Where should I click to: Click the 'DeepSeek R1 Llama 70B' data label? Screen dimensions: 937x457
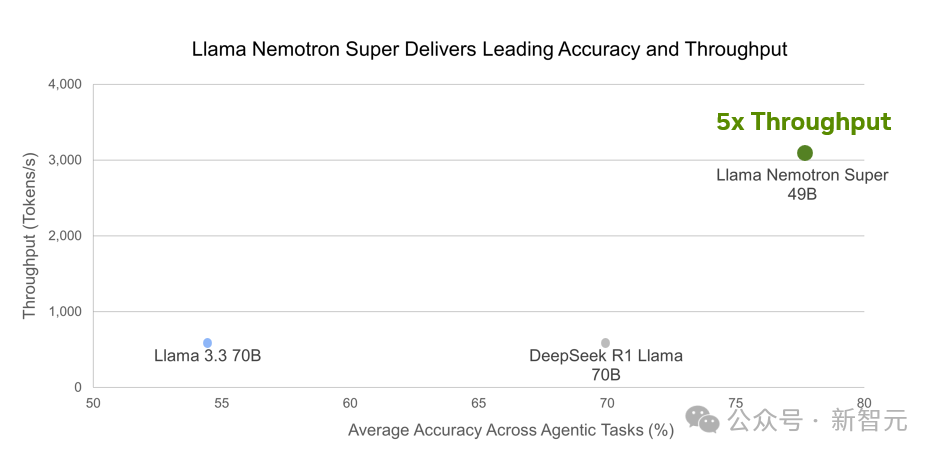[606, 366]
